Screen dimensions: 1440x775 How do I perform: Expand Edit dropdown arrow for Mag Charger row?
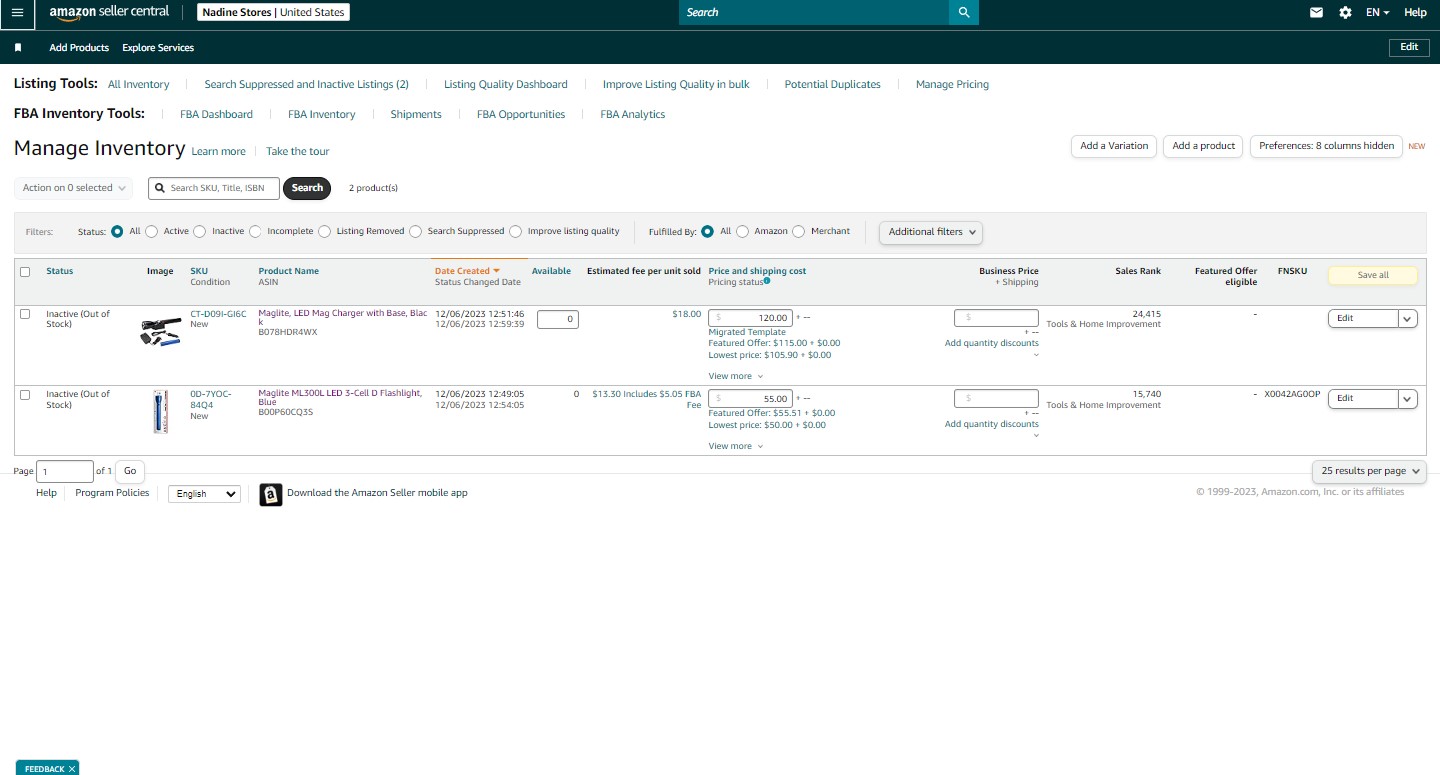[x=1408, y=318]
